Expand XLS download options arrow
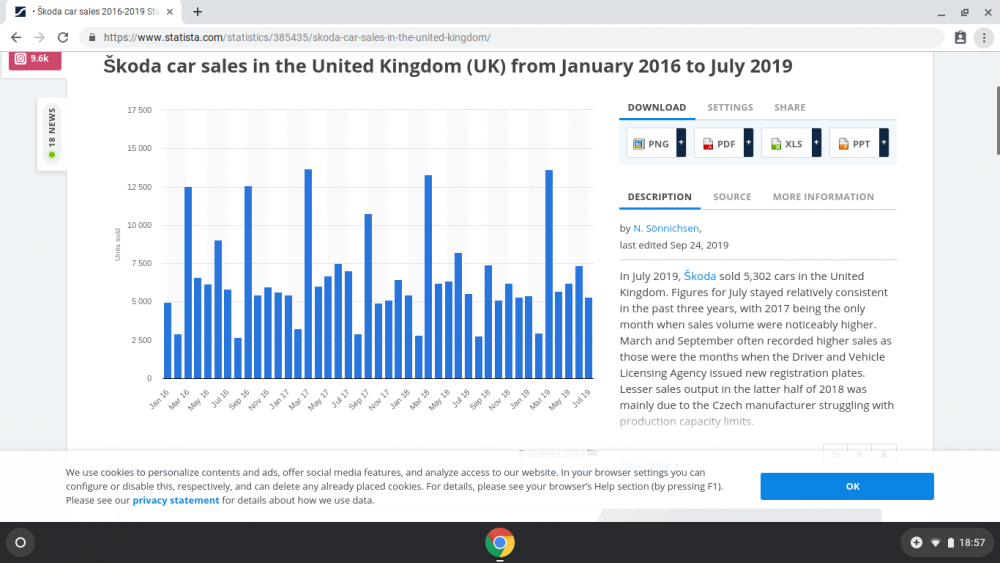 (816, 143)
